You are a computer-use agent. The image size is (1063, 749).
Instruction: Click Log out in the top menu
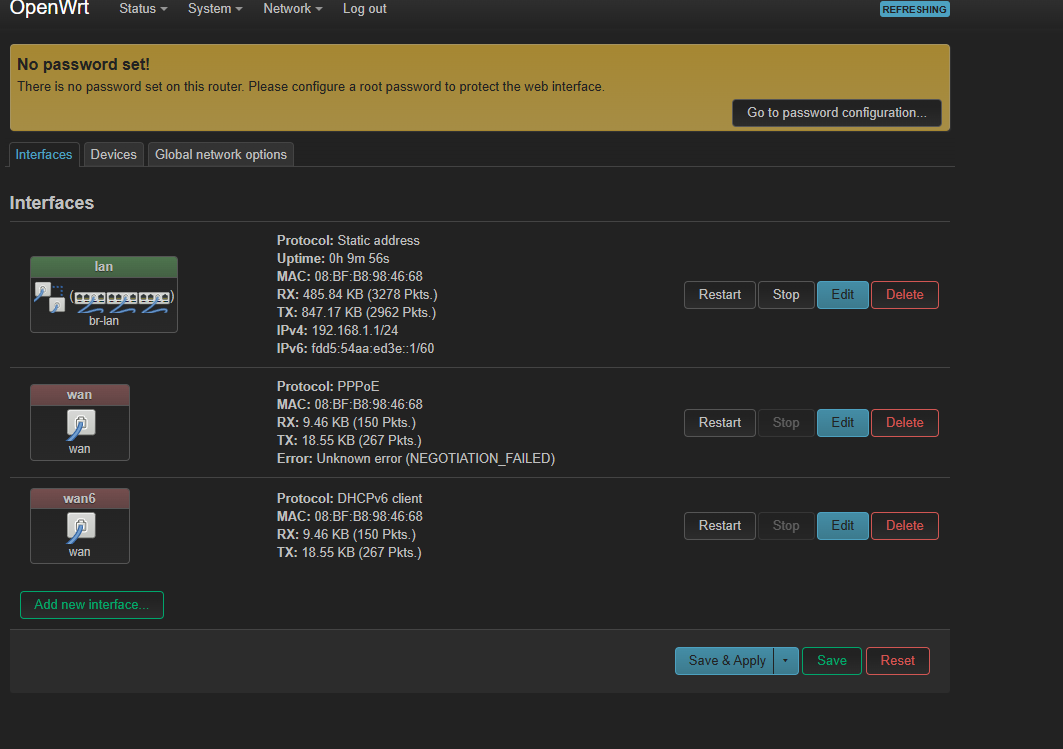(x=365, y=9)
